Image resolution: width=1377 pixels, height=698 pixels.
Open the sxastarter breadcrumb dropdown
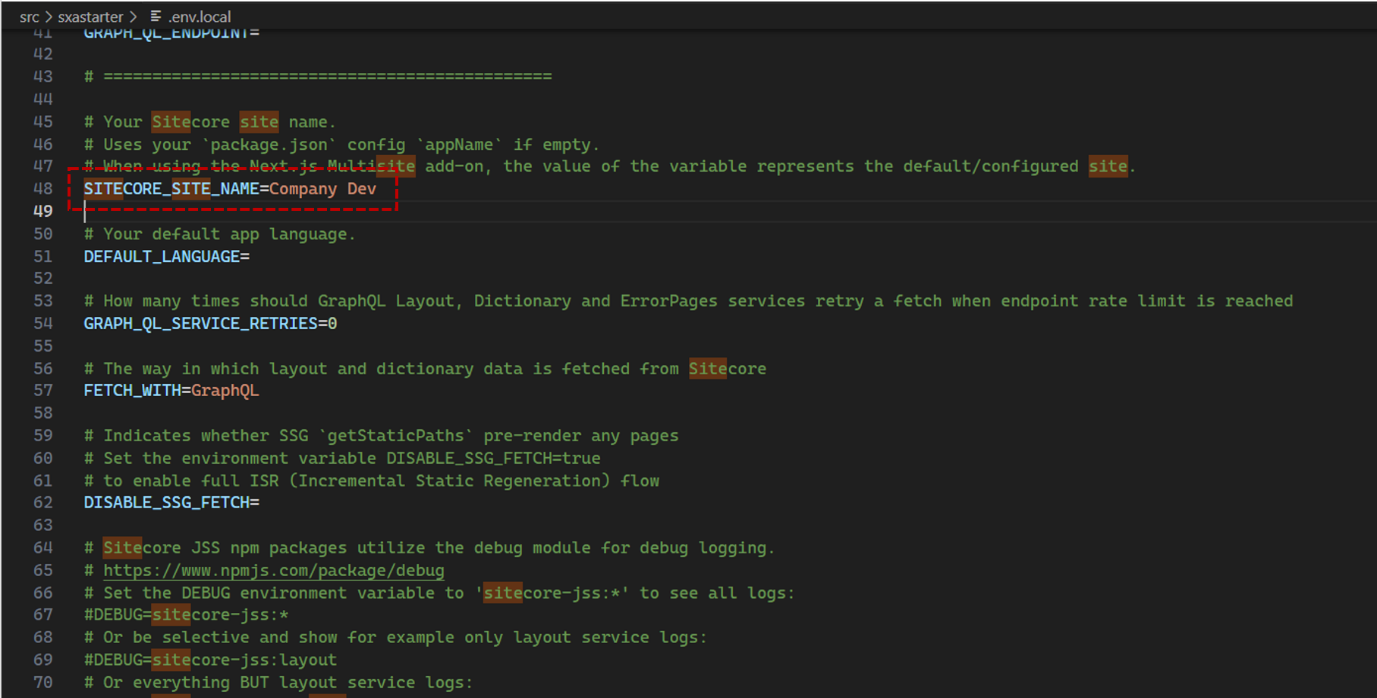90,16
